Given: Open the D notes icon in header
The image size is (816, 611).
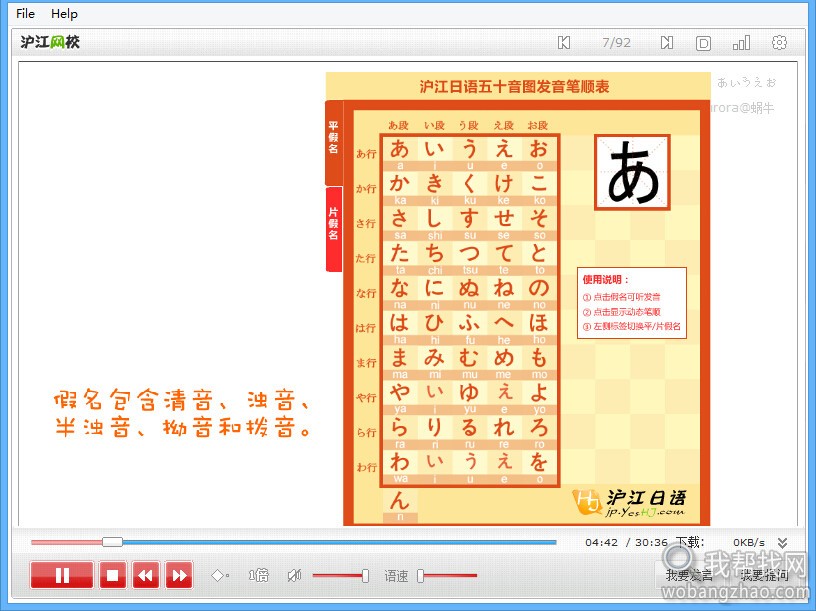Looking at the screenshot, I should [x=703, y=43].
